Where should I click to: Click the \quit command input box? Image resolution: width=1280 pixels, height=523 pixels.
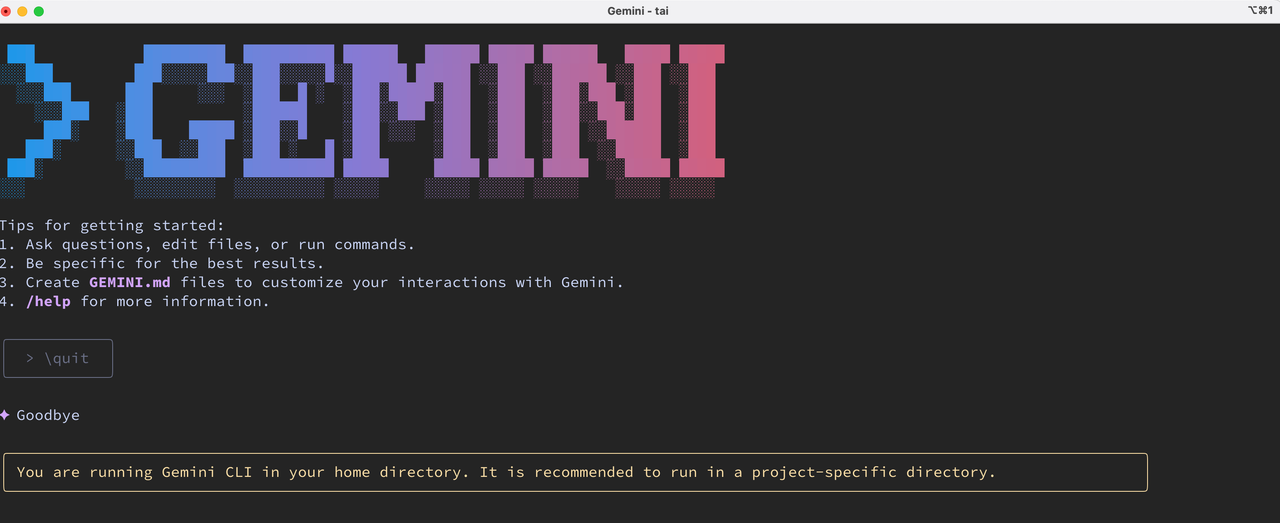click(58, 358)
